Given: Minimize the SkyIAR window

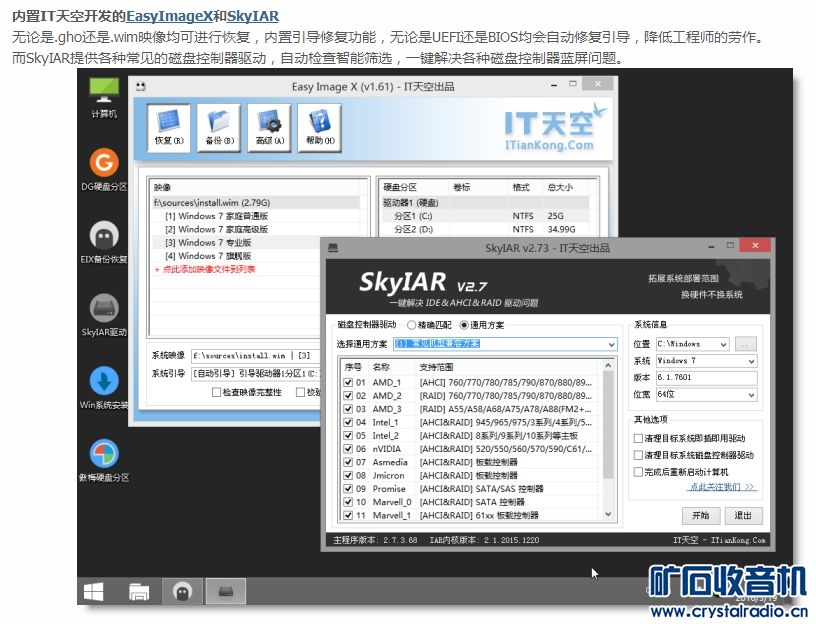Looking at the screenshot, I should click(712, 246).
